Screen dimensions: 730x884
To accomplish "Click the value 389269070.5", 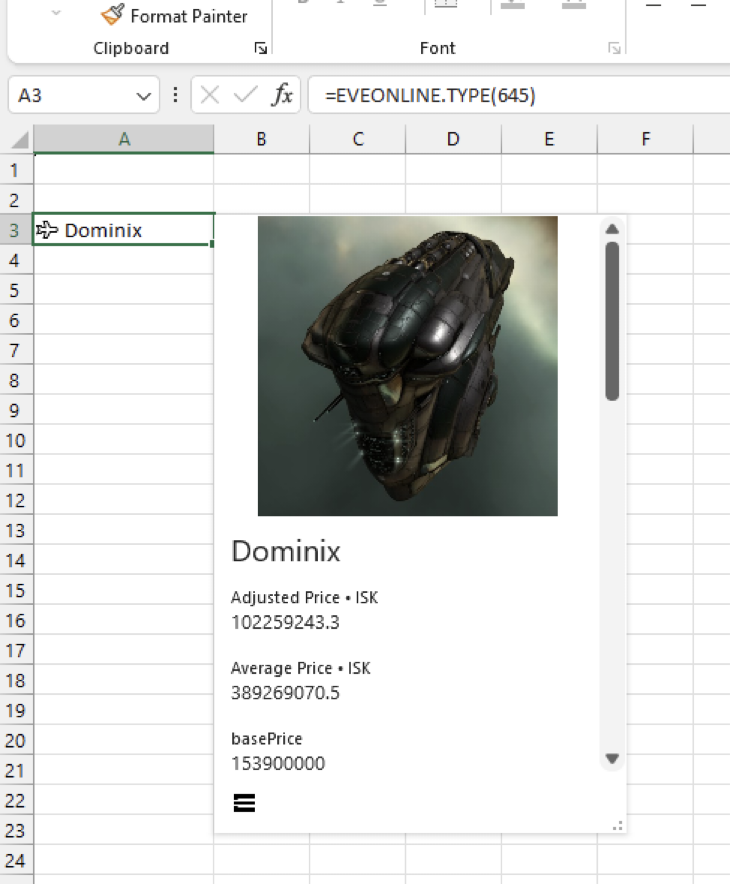I will [x=285, y=693].
